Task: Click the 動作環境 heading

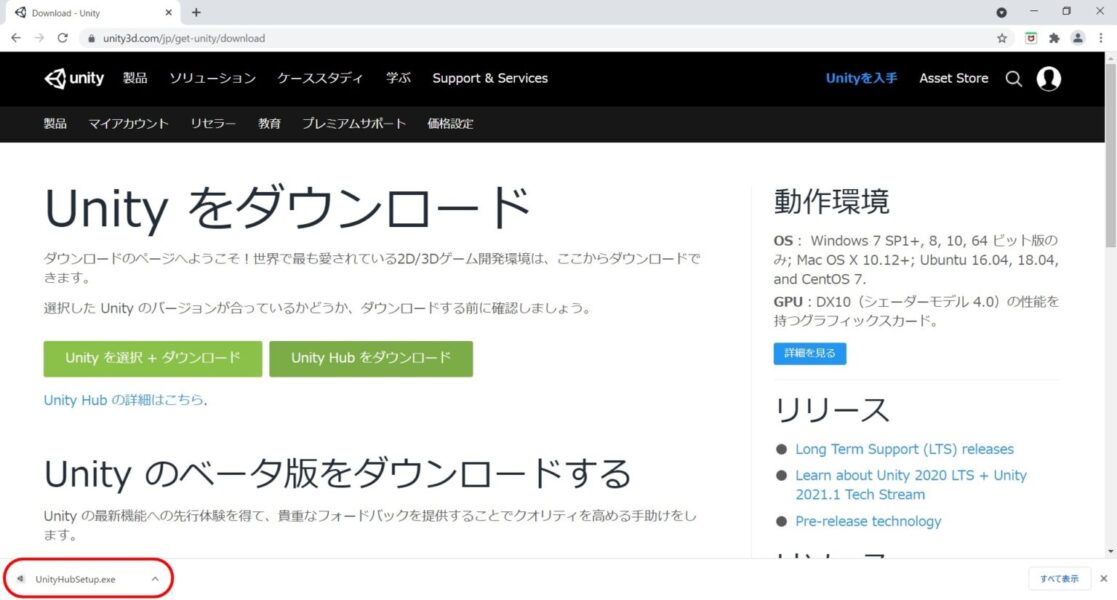Action: [831, 202]
